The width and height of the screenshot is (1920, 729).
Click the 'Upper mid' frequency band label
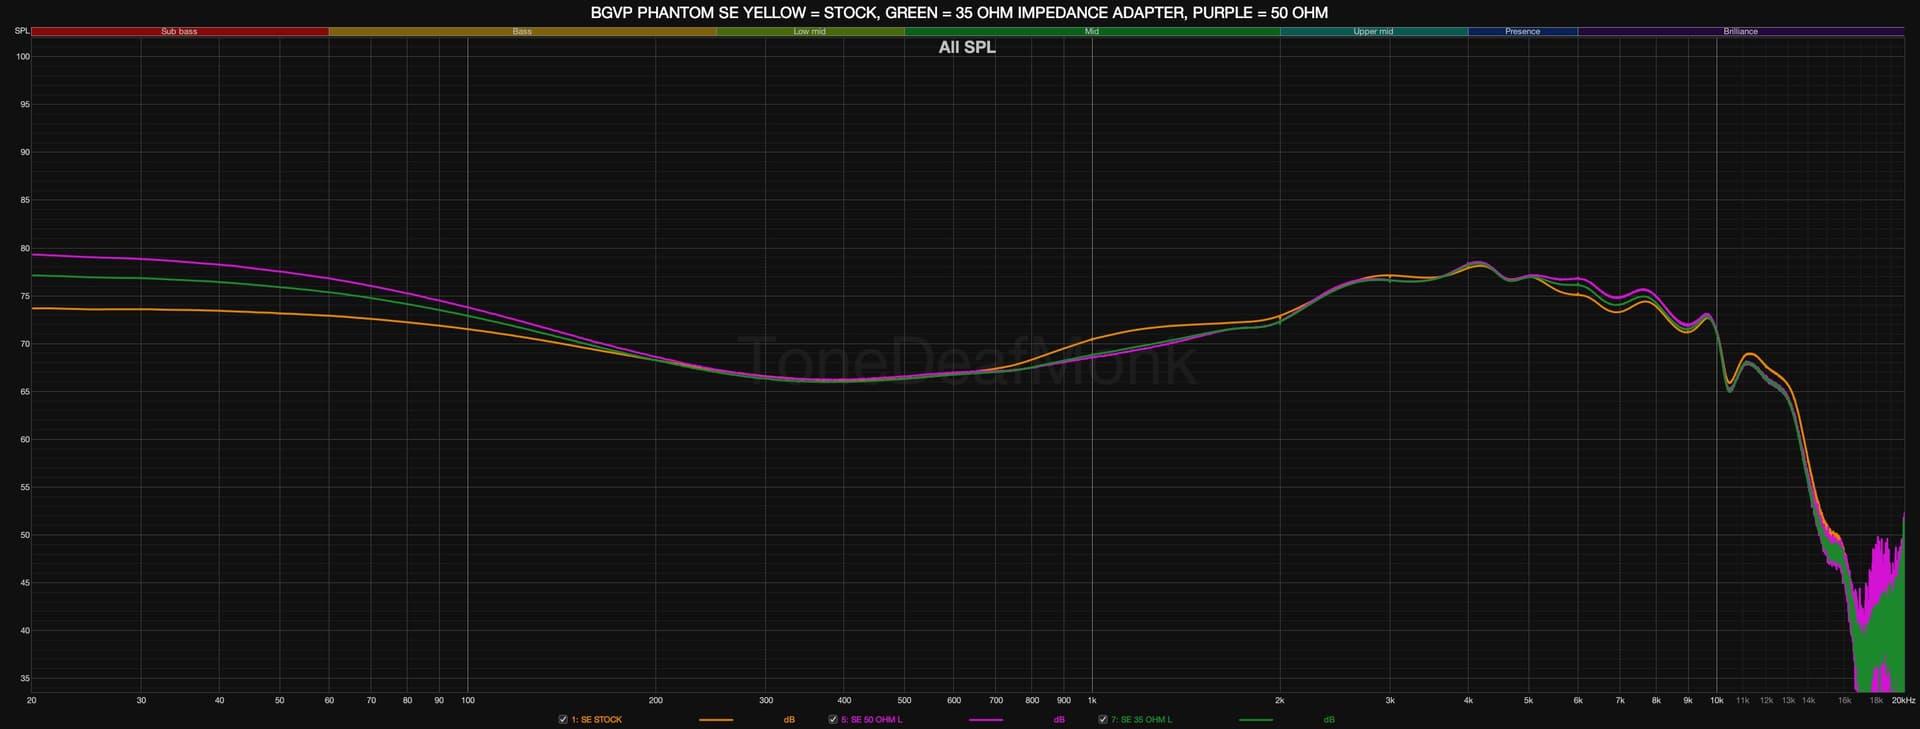pos(1373,32)
